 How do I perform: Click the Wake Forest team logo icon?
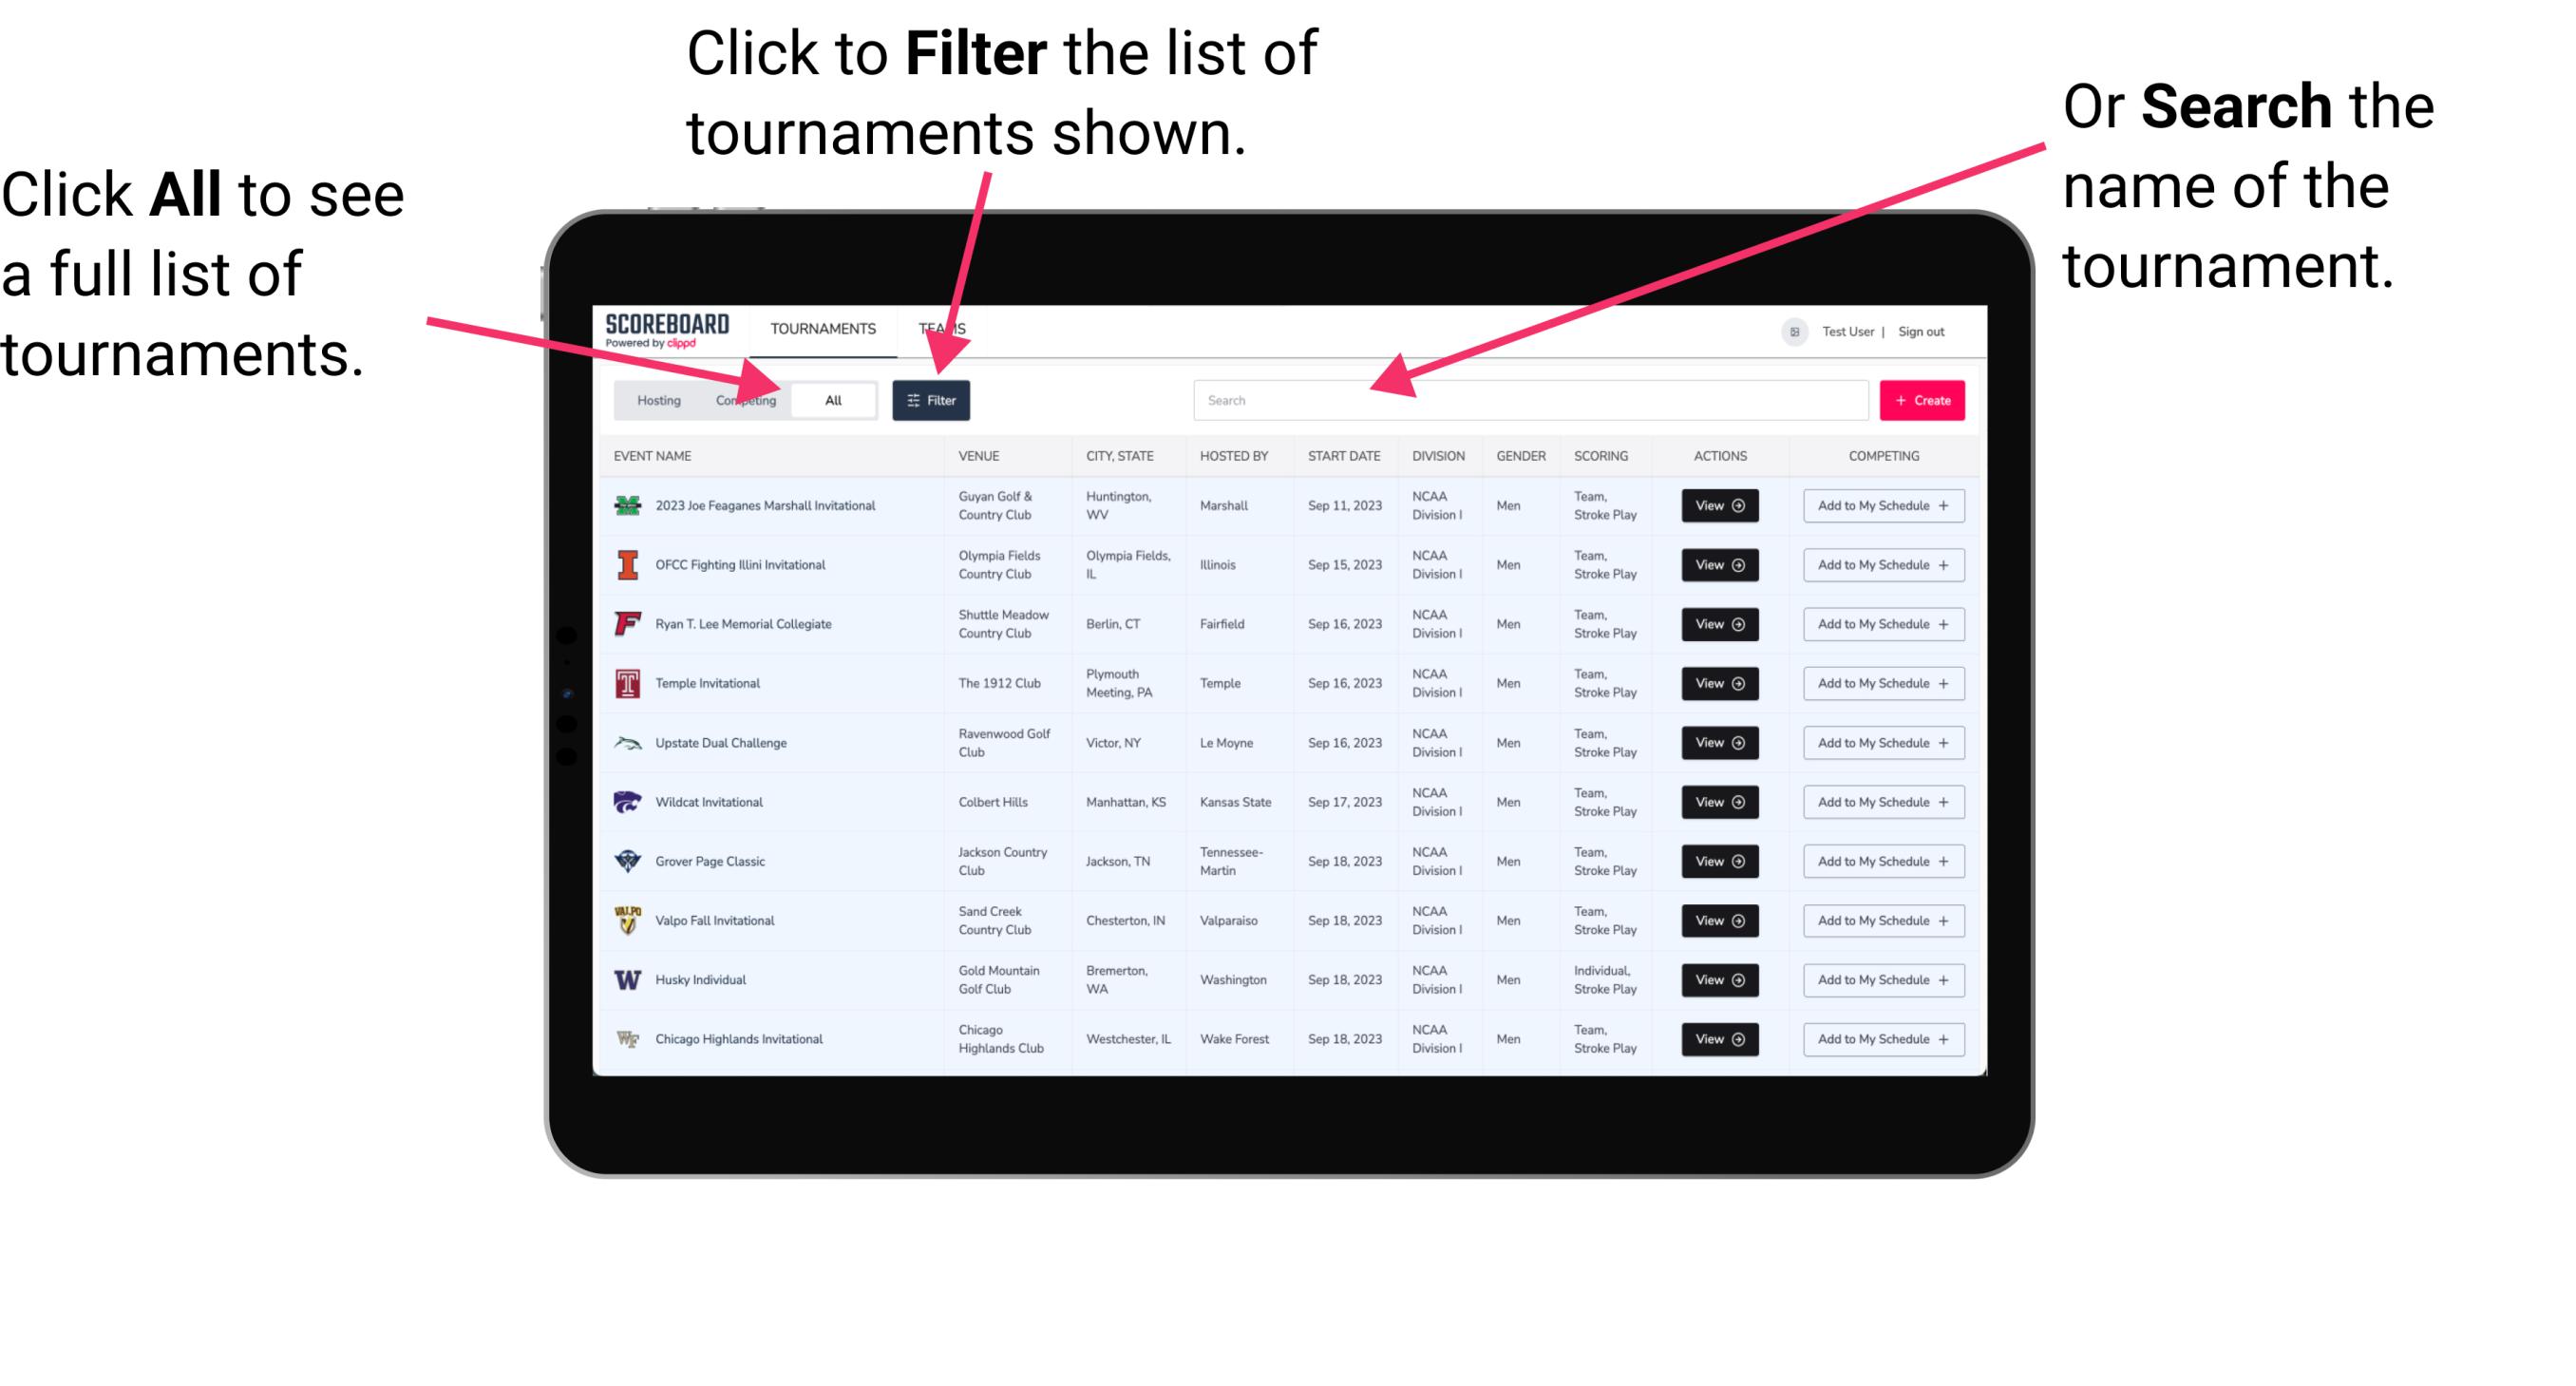(626, 1037)
